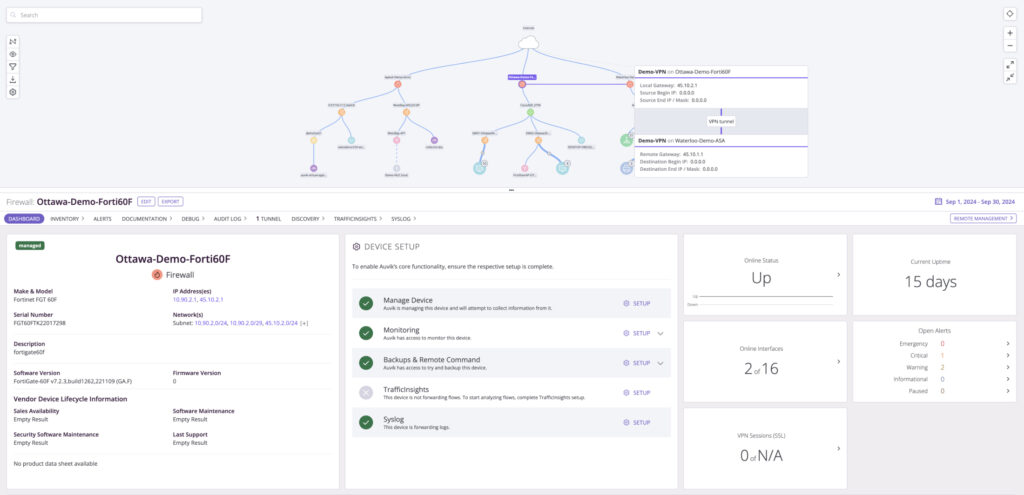Click the map layout icon in left toolbar
Viewport: 1024px width, 495px height.
(x=13, y=41)
